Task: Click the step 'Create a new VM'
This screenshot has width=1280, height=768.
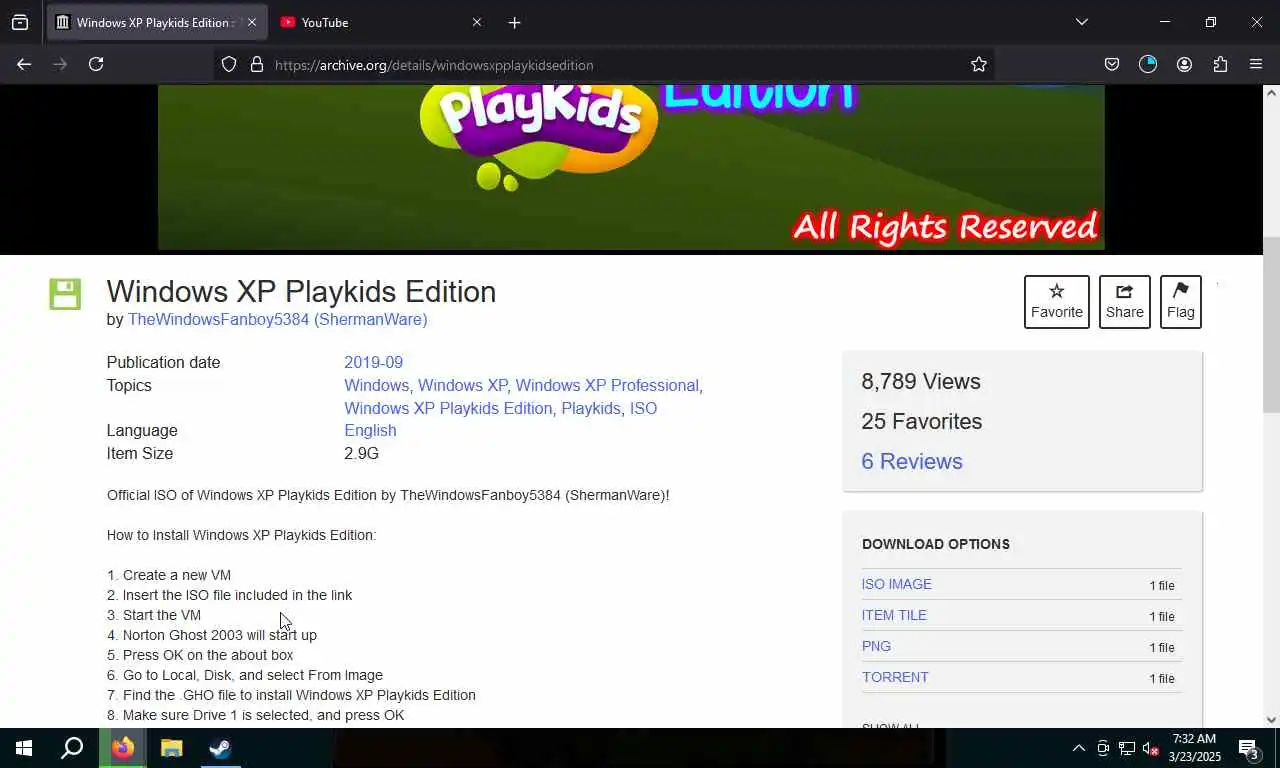Action: pos(169,575)
